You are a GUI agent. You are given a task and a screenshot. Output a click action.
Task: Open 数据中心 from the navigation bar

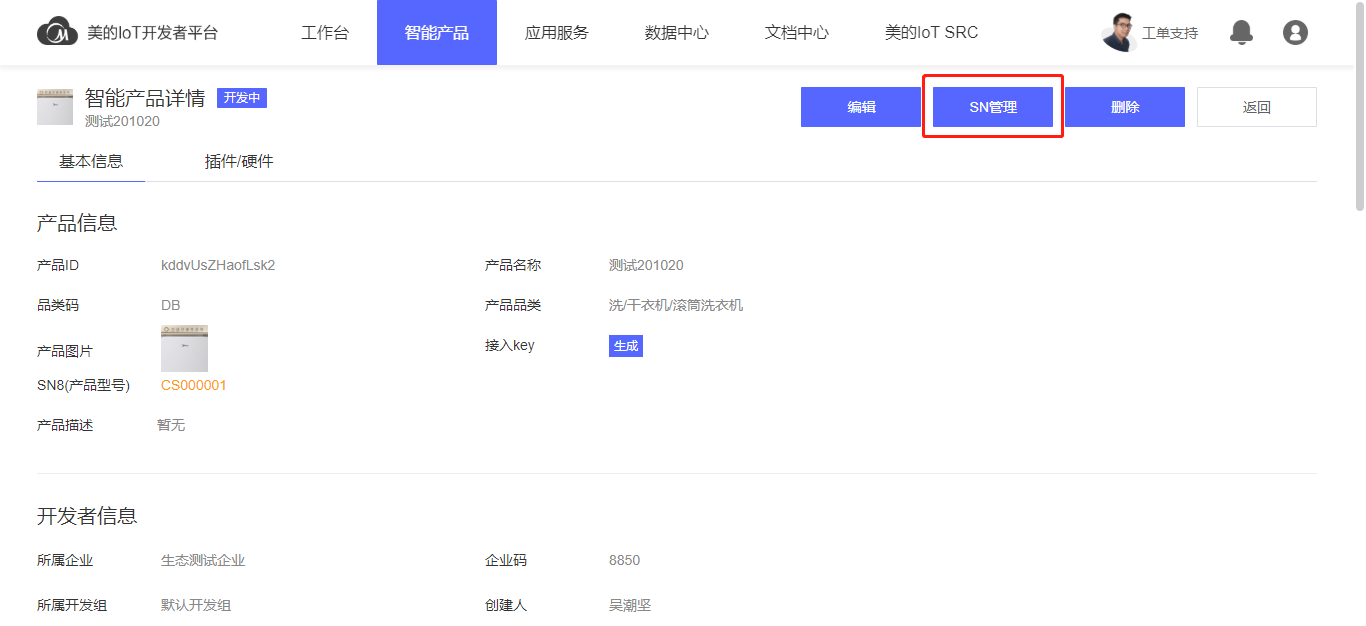pyautogui.click(x=677, y=32)
